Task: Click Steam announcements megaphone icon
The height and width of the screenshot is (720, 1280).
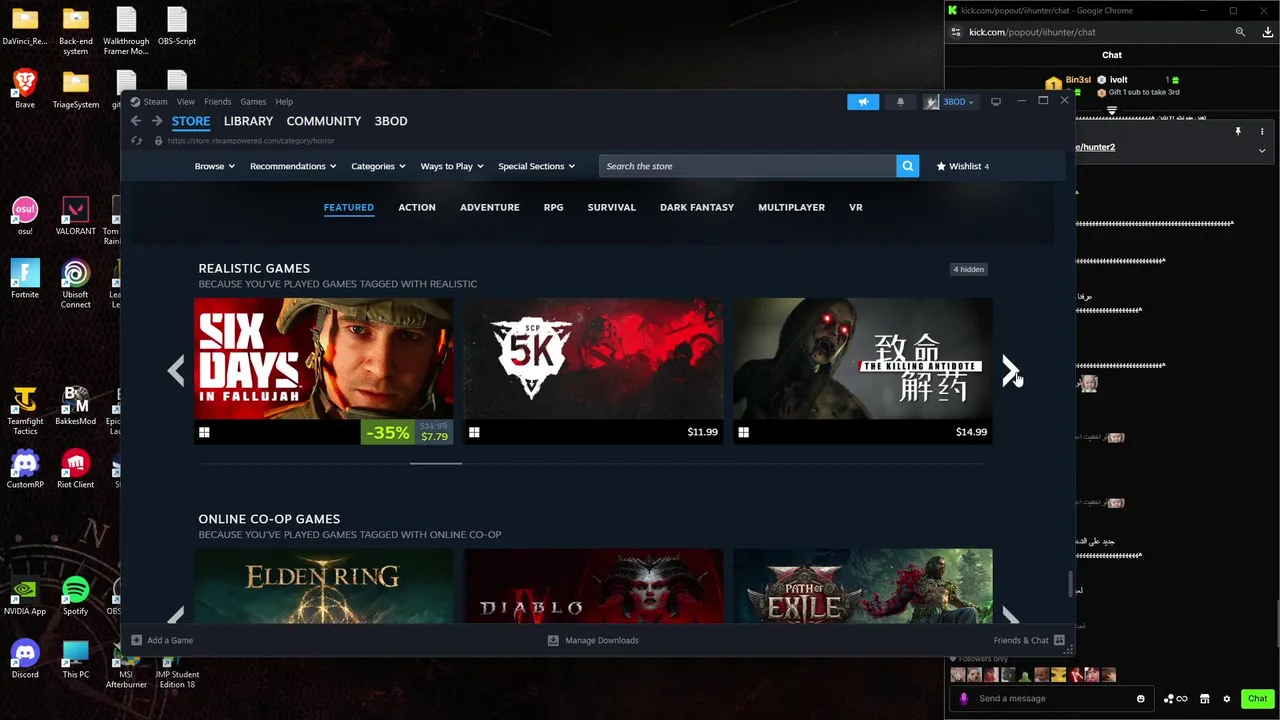Action: pos(863,101)
